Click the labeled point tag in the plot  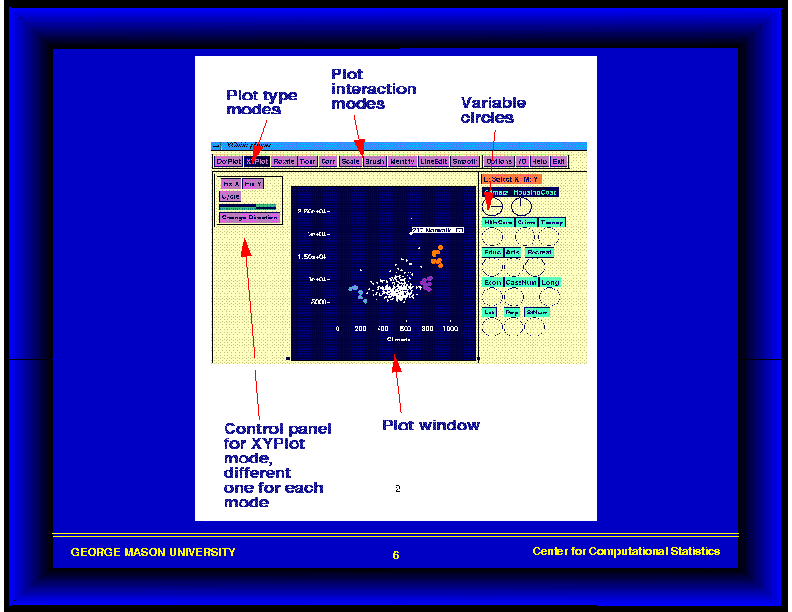pos(437,230)
